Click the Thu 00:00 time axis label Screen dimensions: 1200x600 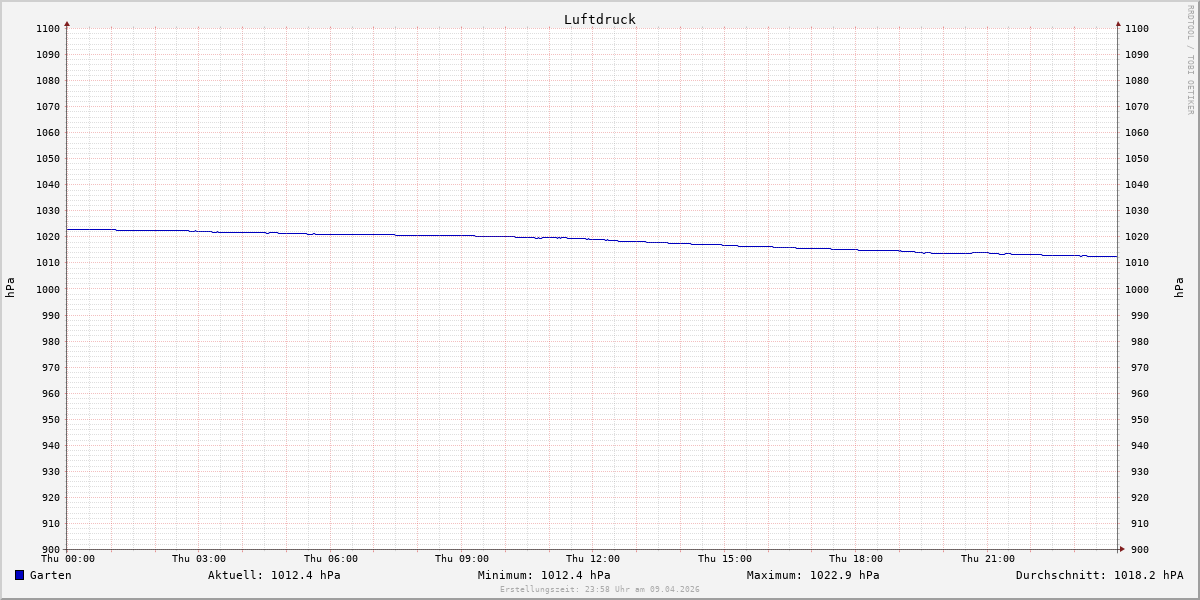tap(67, 559)
